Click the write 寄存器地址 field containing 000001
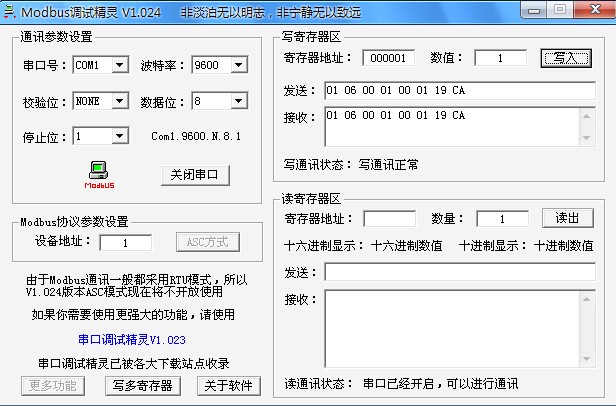616x406 pixels. (x=388, y=58)
